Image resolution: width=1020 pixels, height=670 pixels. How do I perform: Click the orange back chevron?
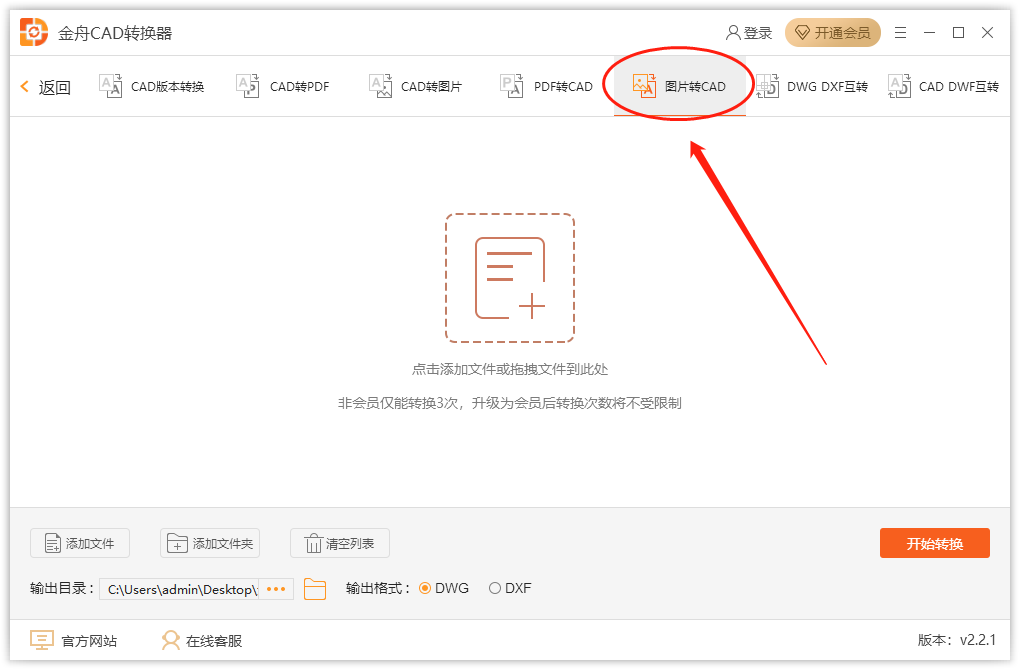tap(25, 86)
